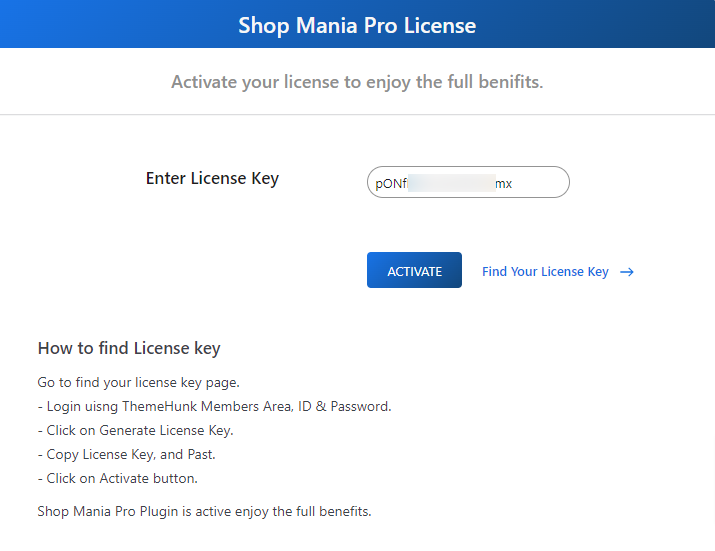Click the right arrow icon beside Find Your License Key
The width and height of the screenshot is (715, 551).
click(x=627, y=272)
